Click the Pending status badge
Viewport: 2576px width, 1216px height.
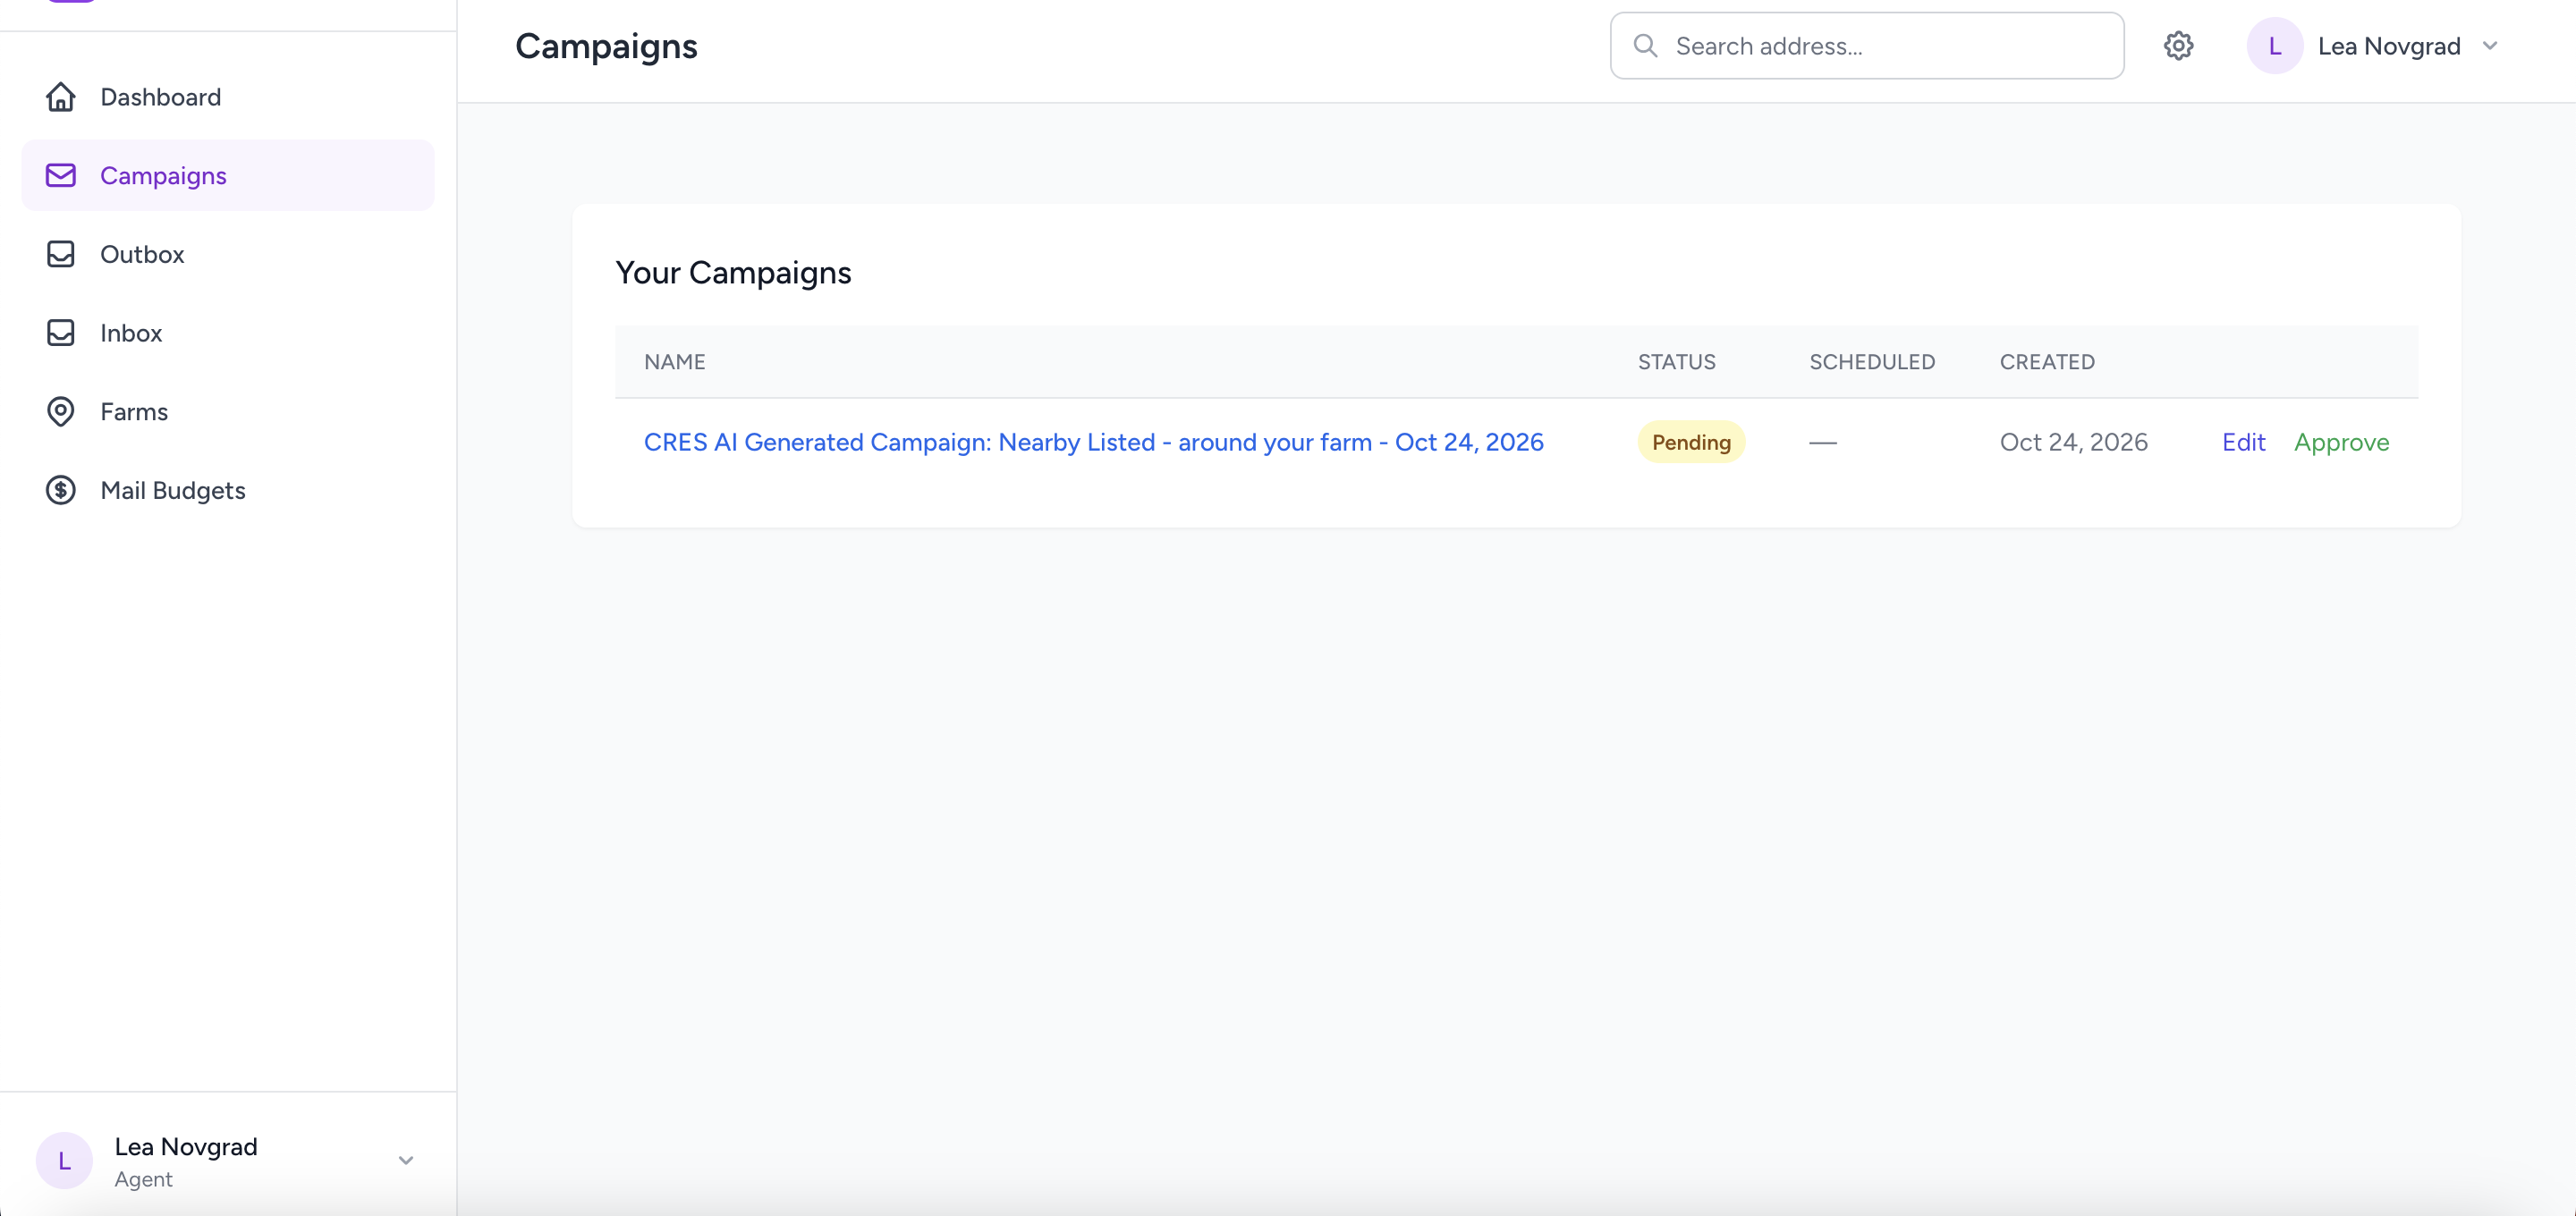click(x=1691, y=442)
